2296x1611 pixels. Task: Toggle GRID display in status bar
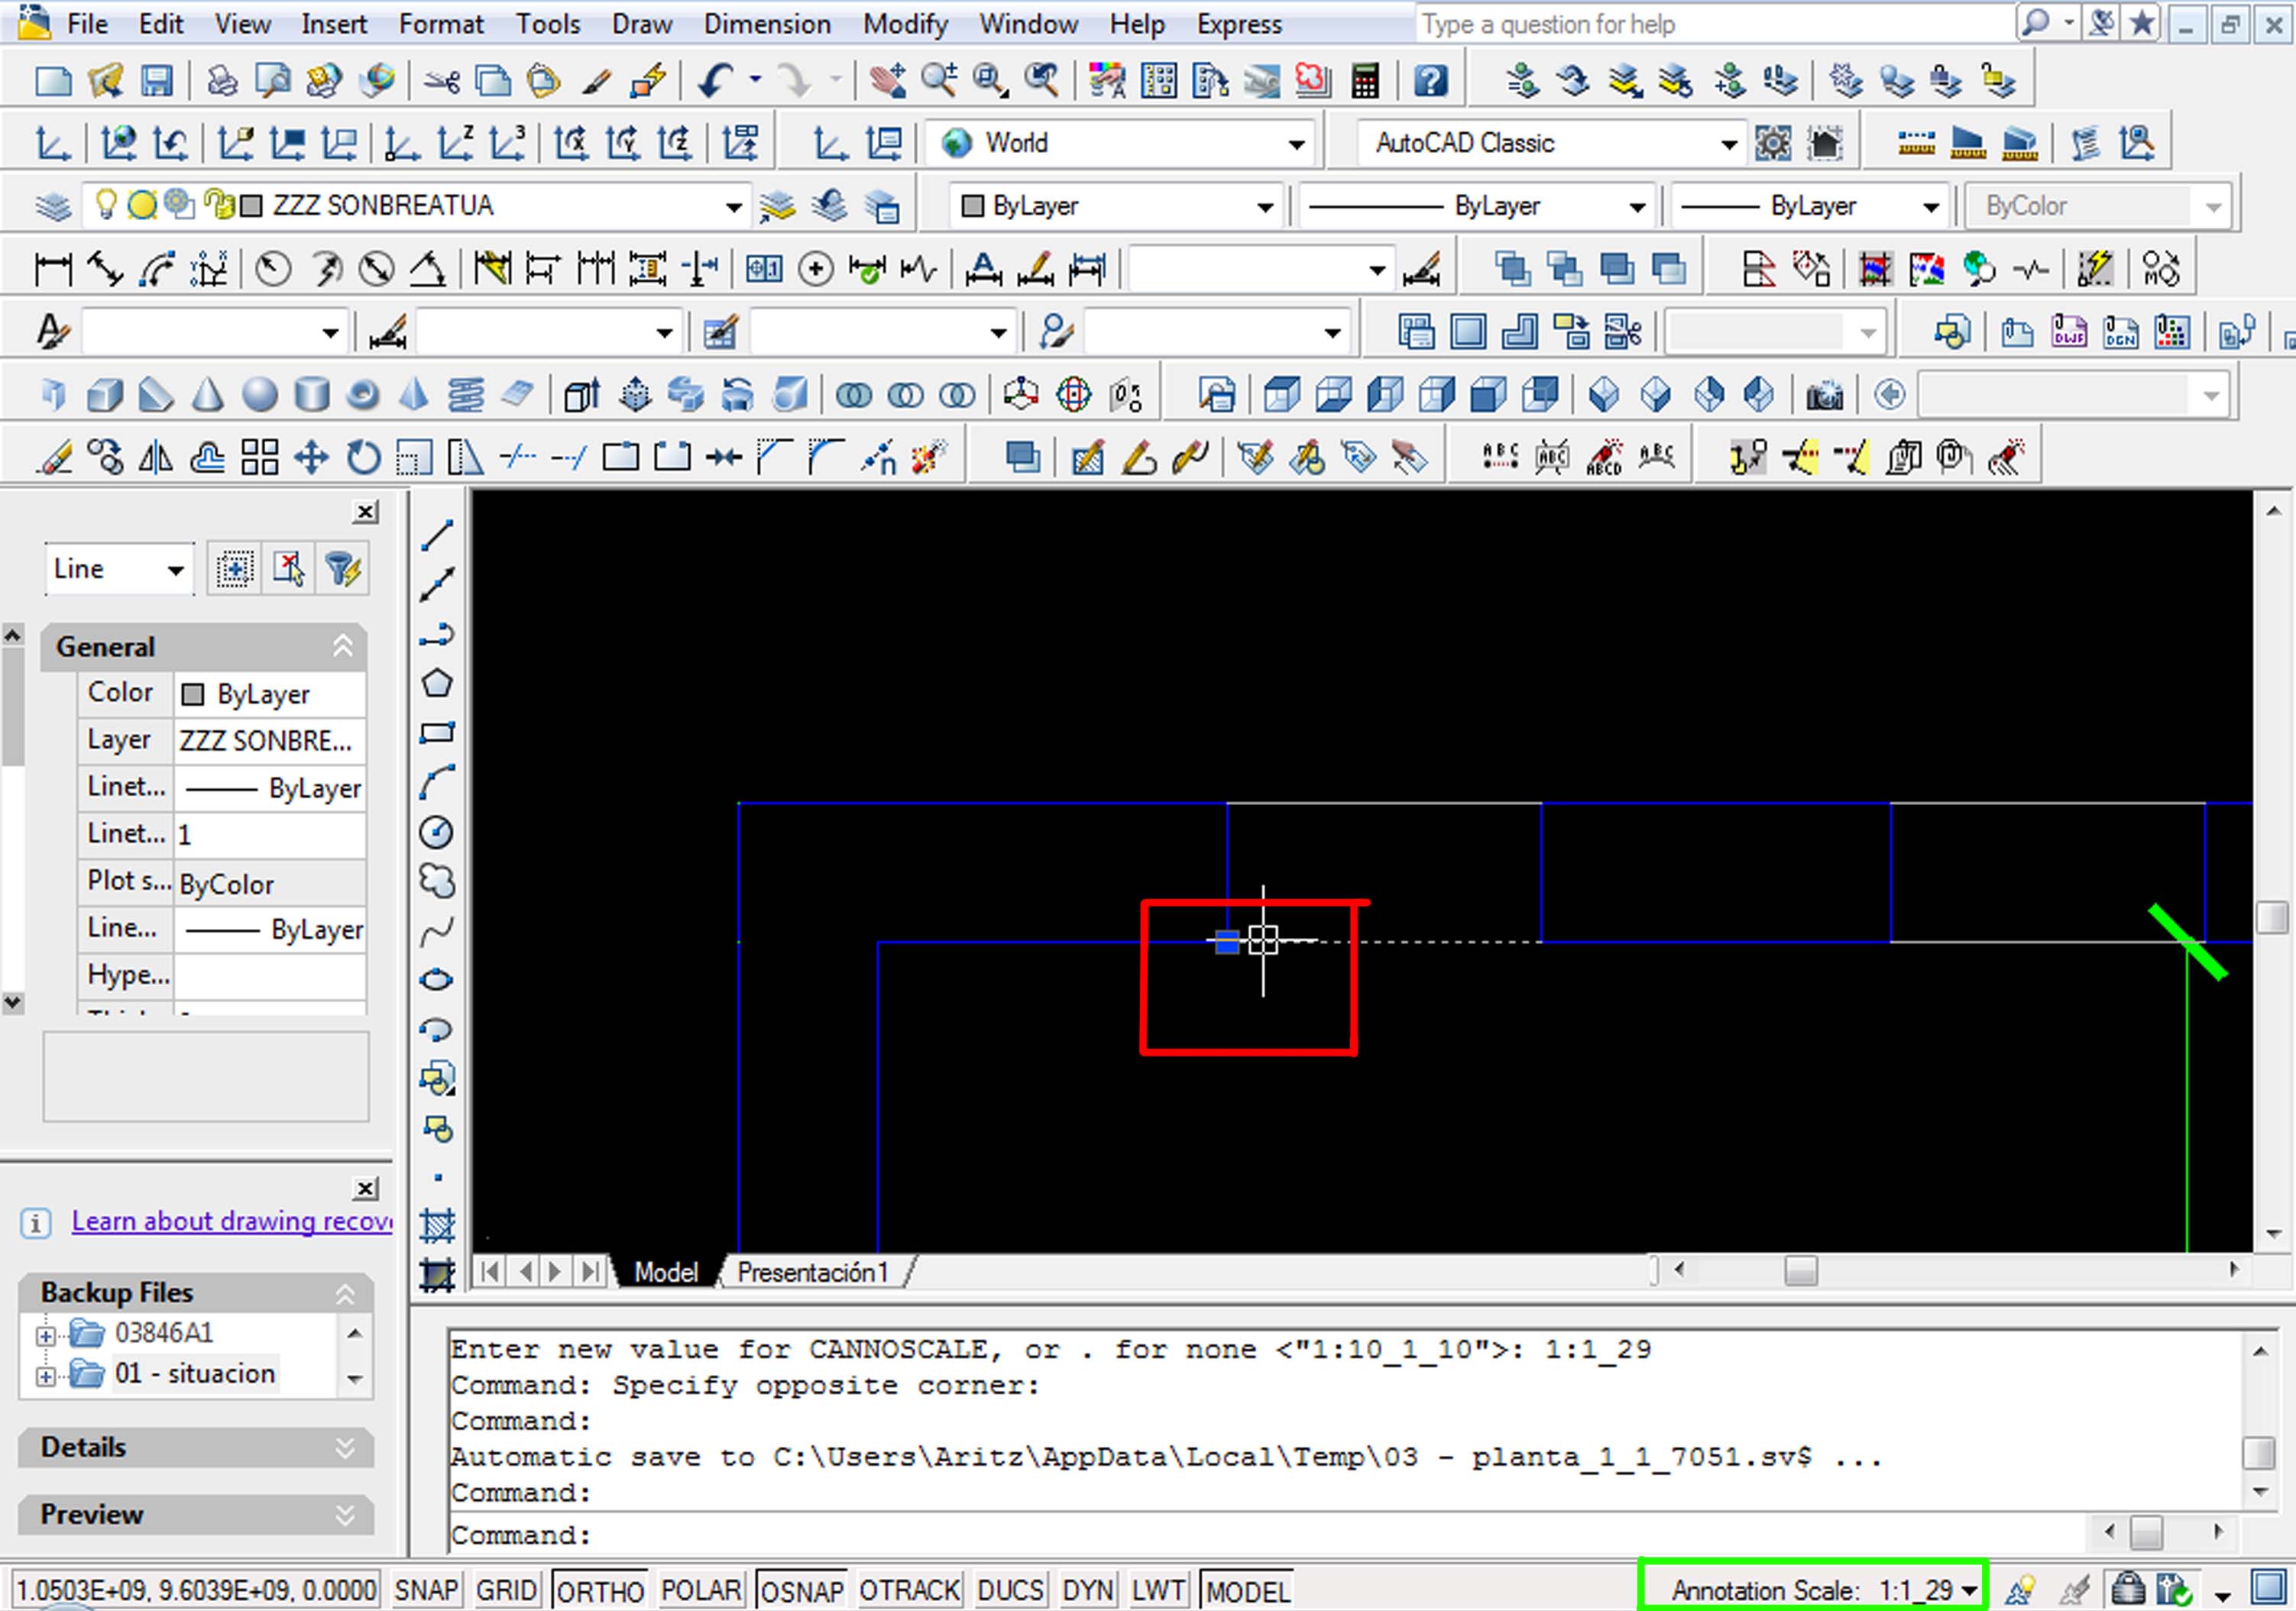click(506, 1590)
